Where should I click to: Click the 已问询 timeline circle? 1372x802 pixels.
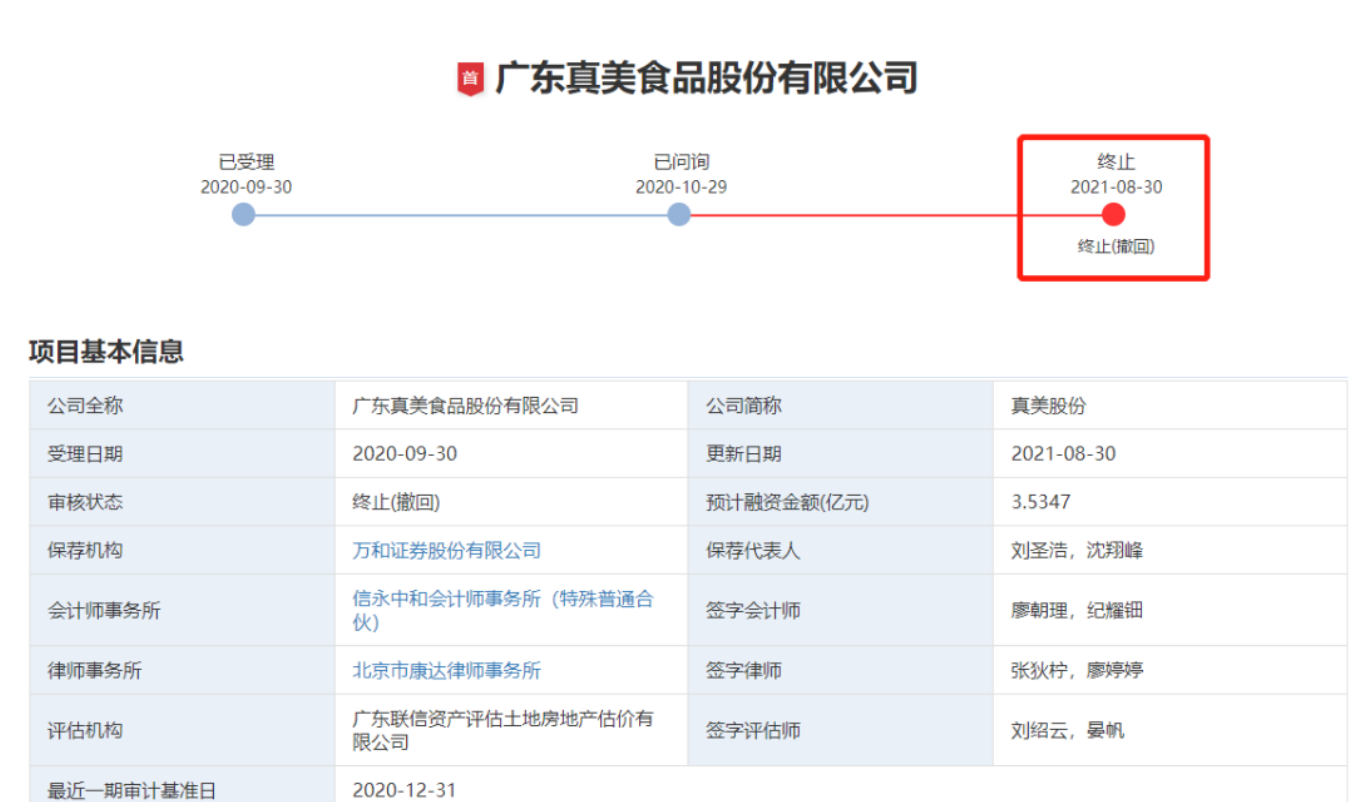pos(679,215)
